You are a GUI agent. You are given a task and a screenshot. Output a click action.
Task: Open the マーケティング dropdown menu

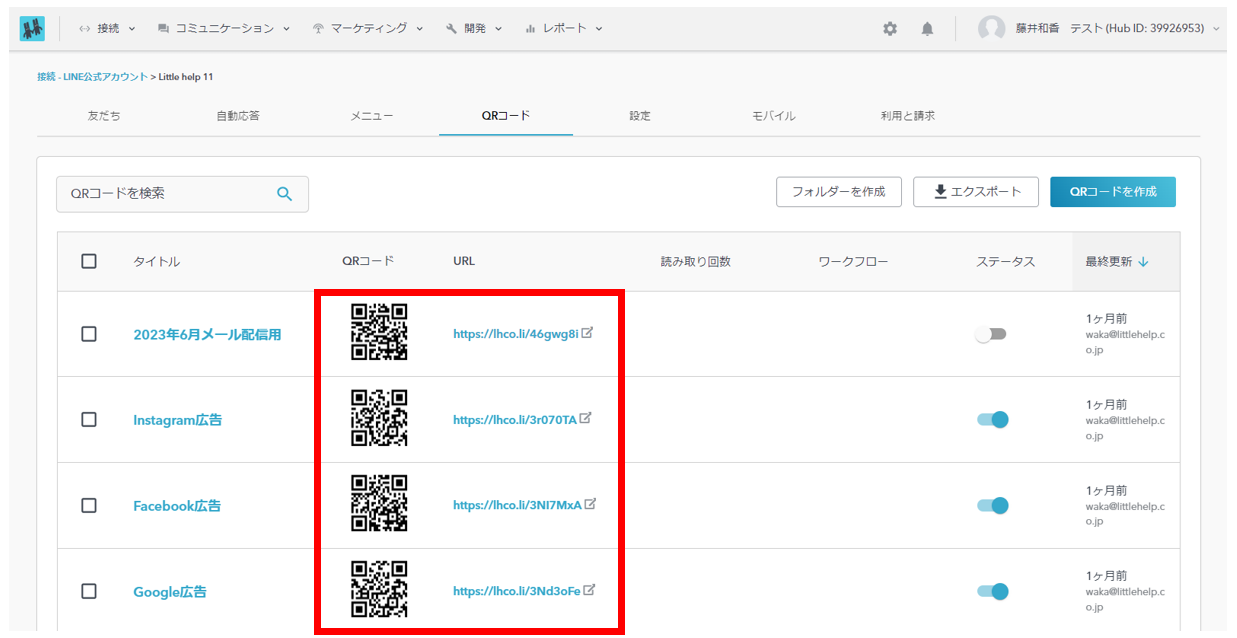367,29
